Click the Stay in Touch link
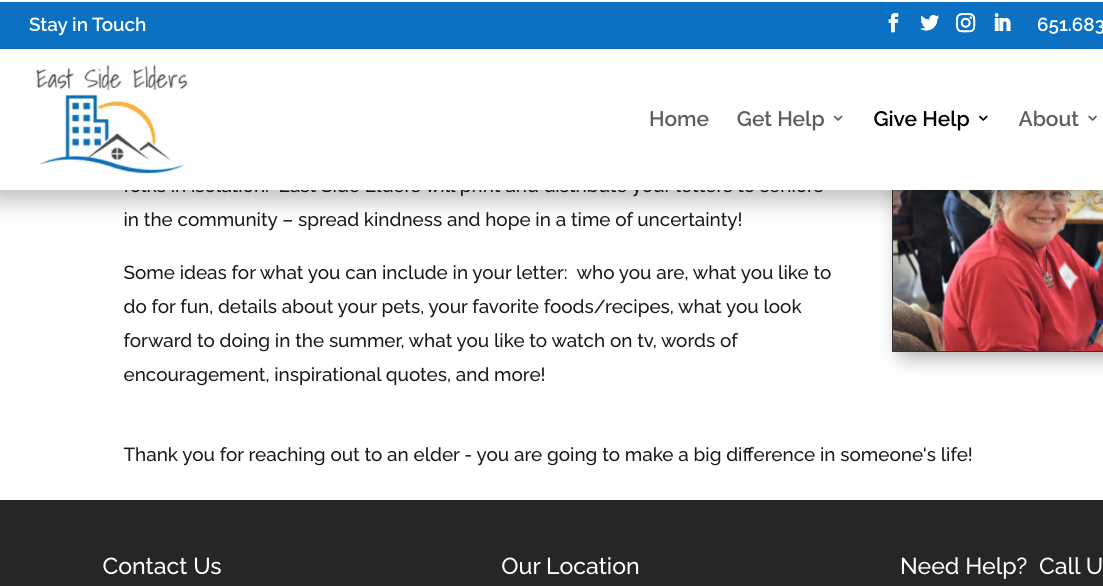 [x=87, y=25]
